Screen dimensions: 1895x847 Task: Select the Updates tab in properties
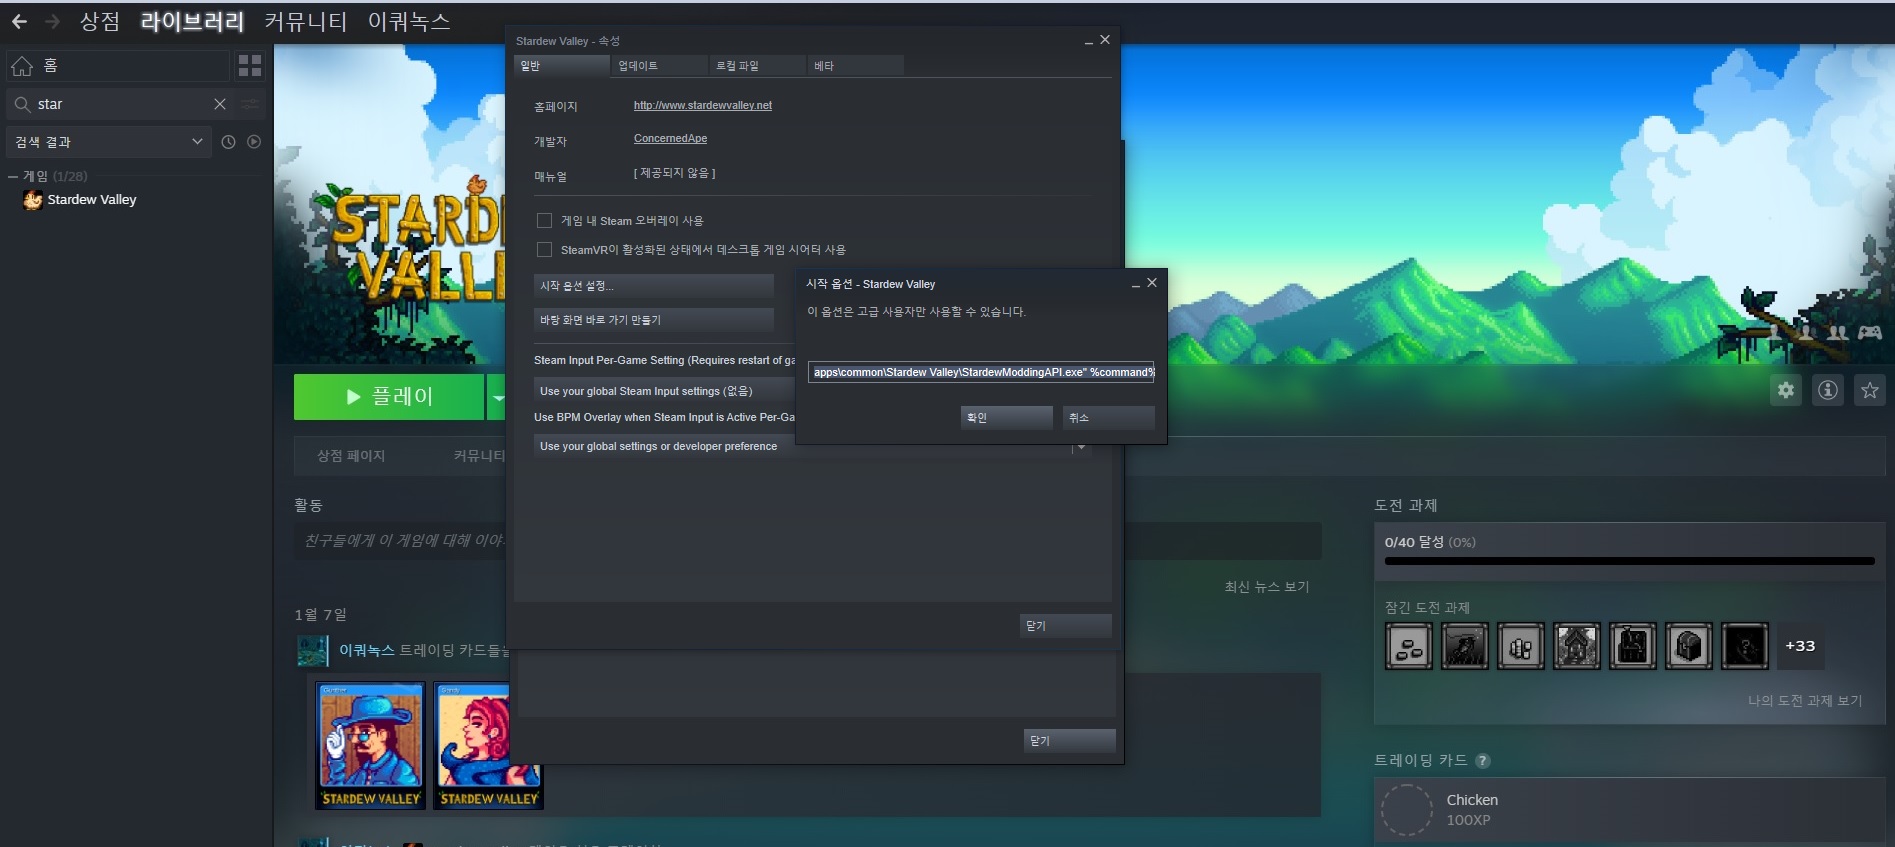(659, 65)
